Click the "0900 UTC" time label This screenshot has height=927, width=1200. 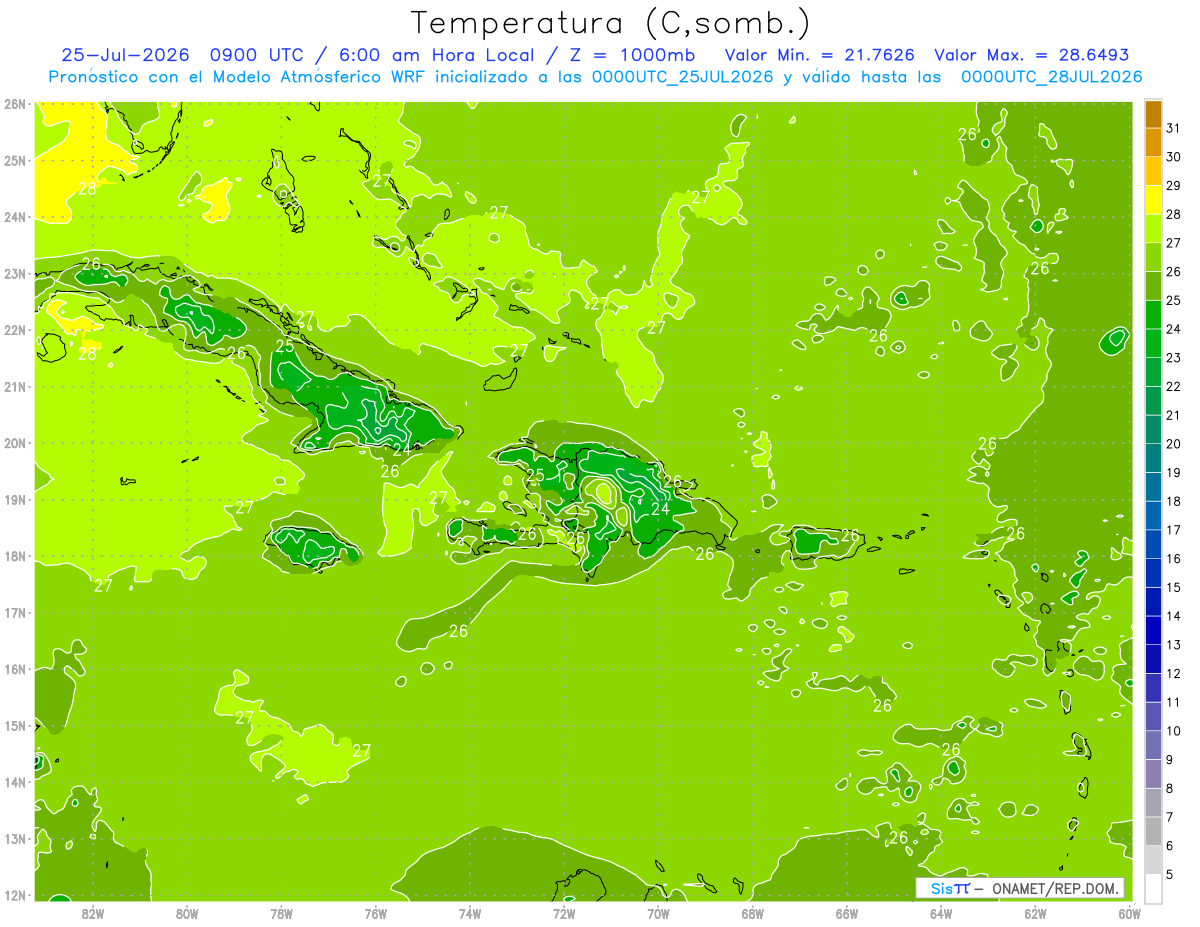pos(260,55)
